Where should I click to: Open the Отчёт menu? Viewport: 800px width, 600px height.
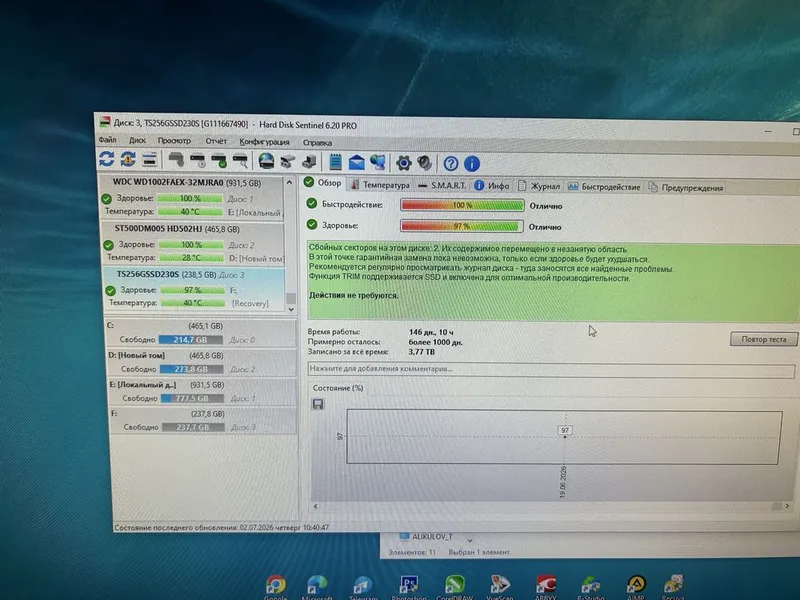point(216,141)
